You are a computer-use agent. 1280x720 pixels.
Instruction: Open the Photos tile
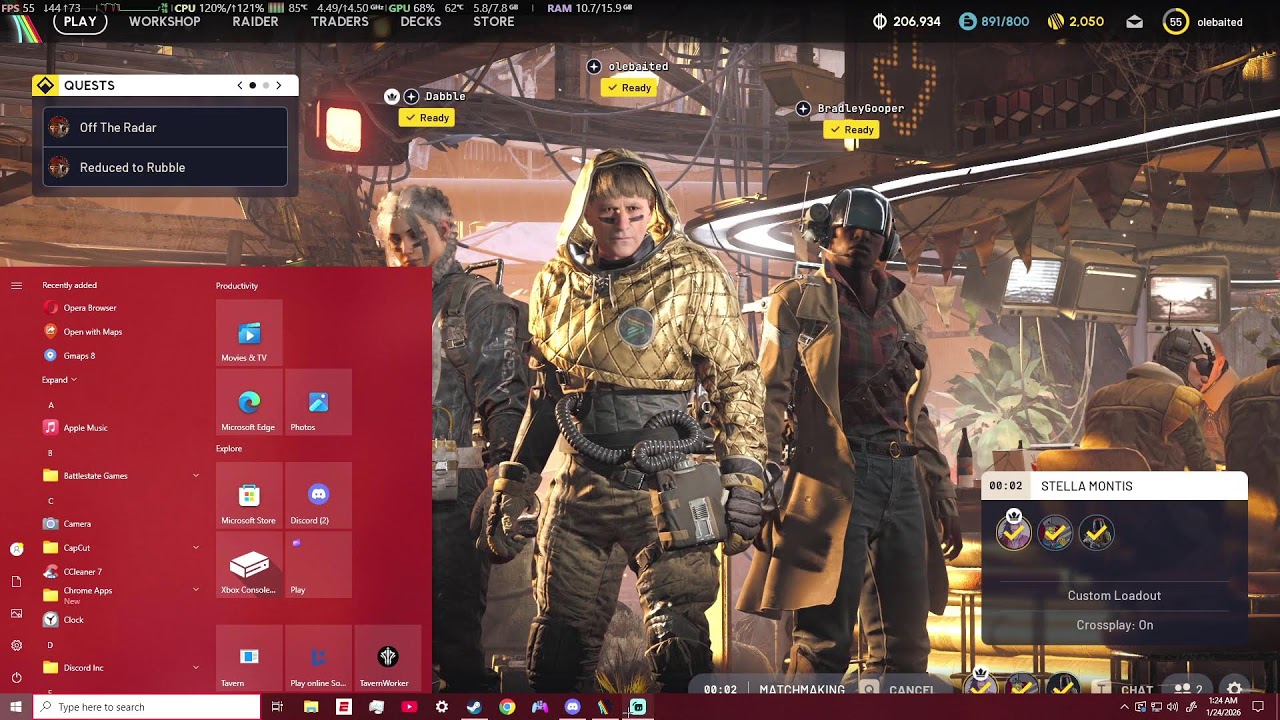coord(318,402)
